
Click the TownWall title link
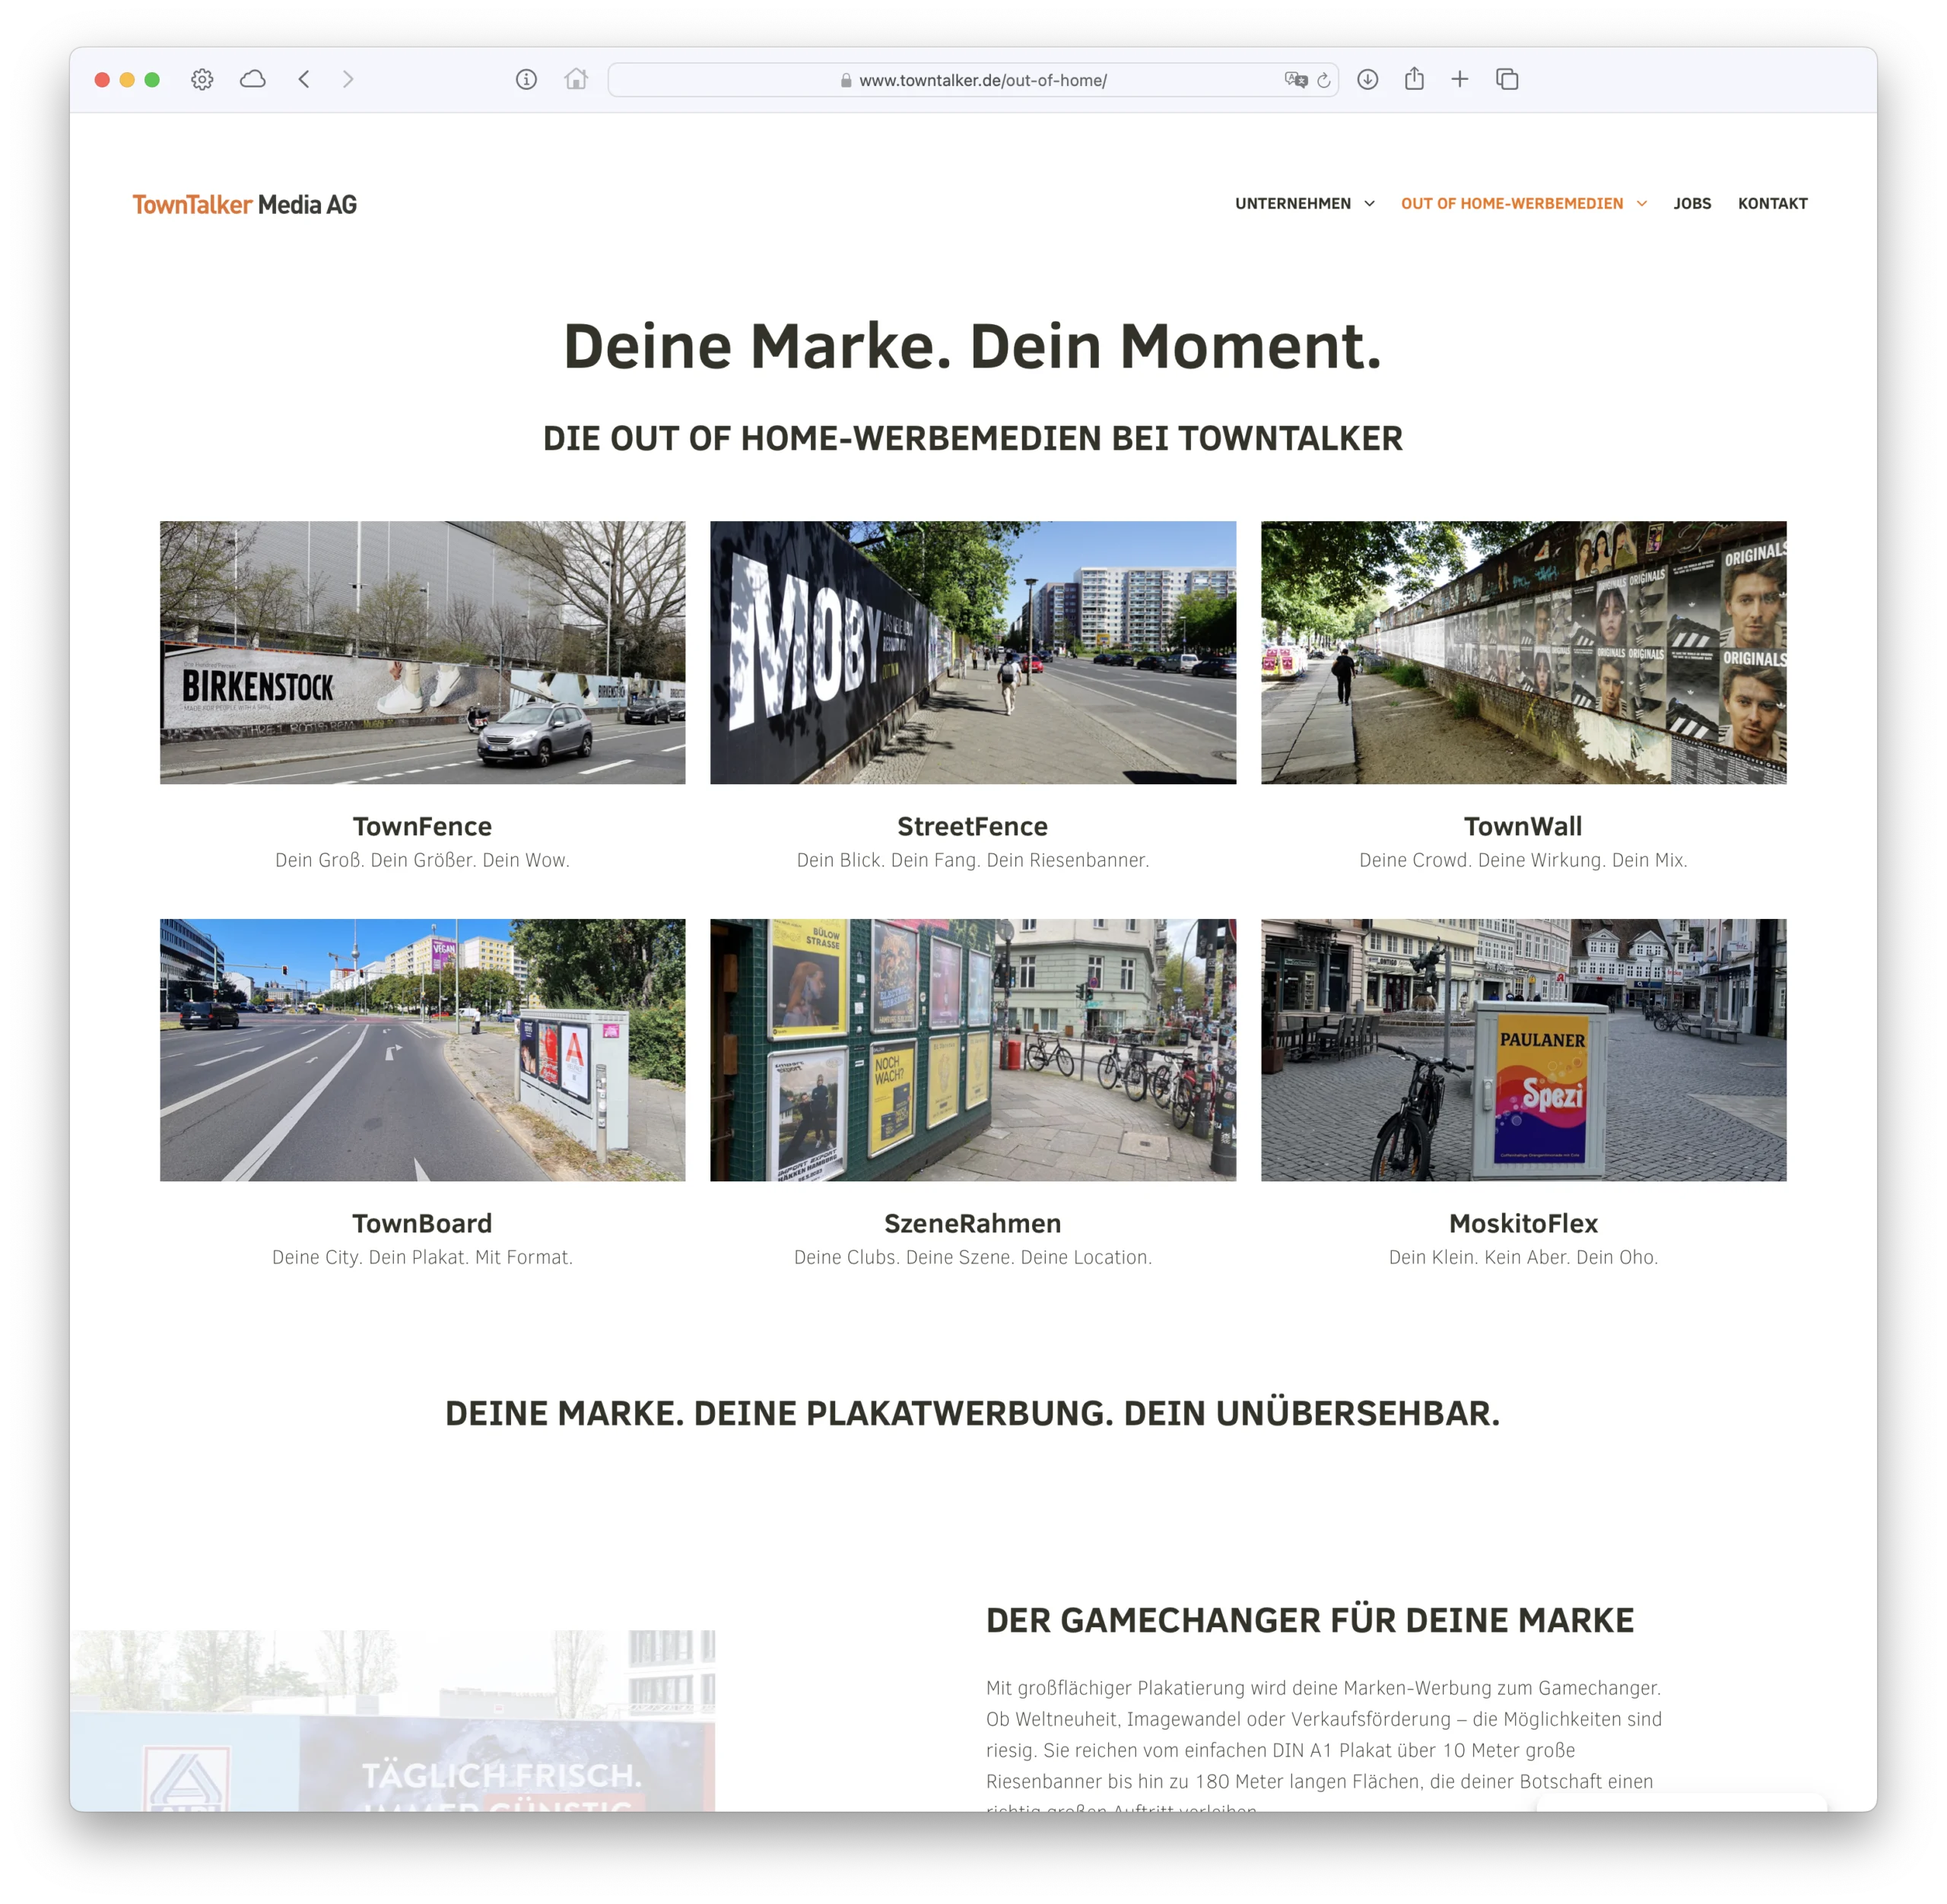(1523, 826)
